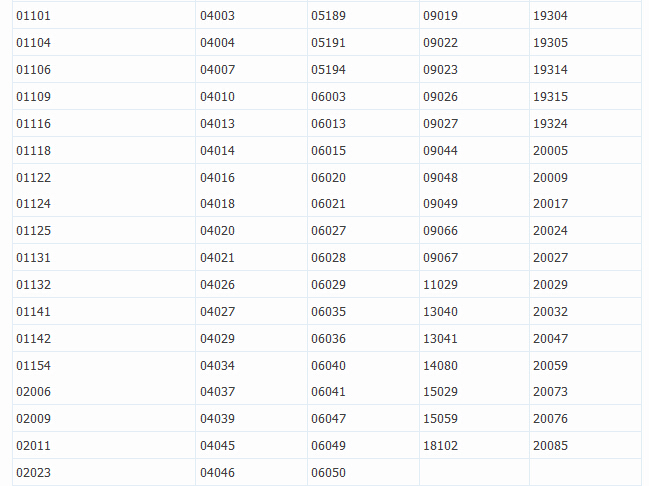Select code 20085
649x486 pixels.
point(550,446)
